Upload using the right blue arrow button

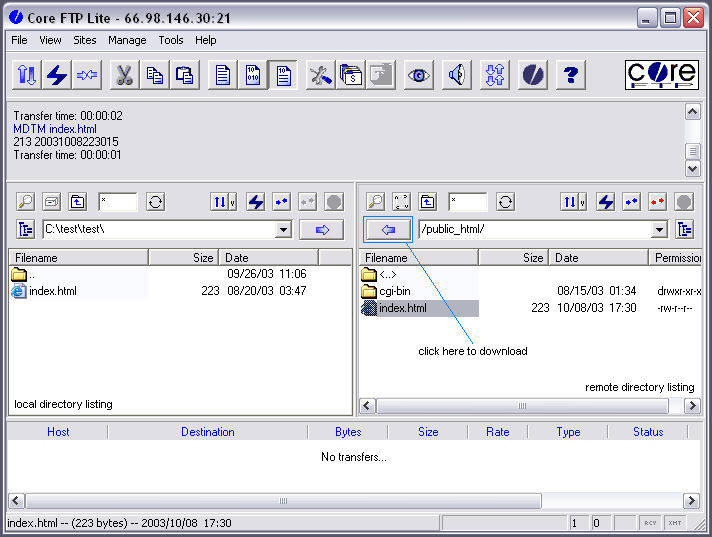[321, 230]
